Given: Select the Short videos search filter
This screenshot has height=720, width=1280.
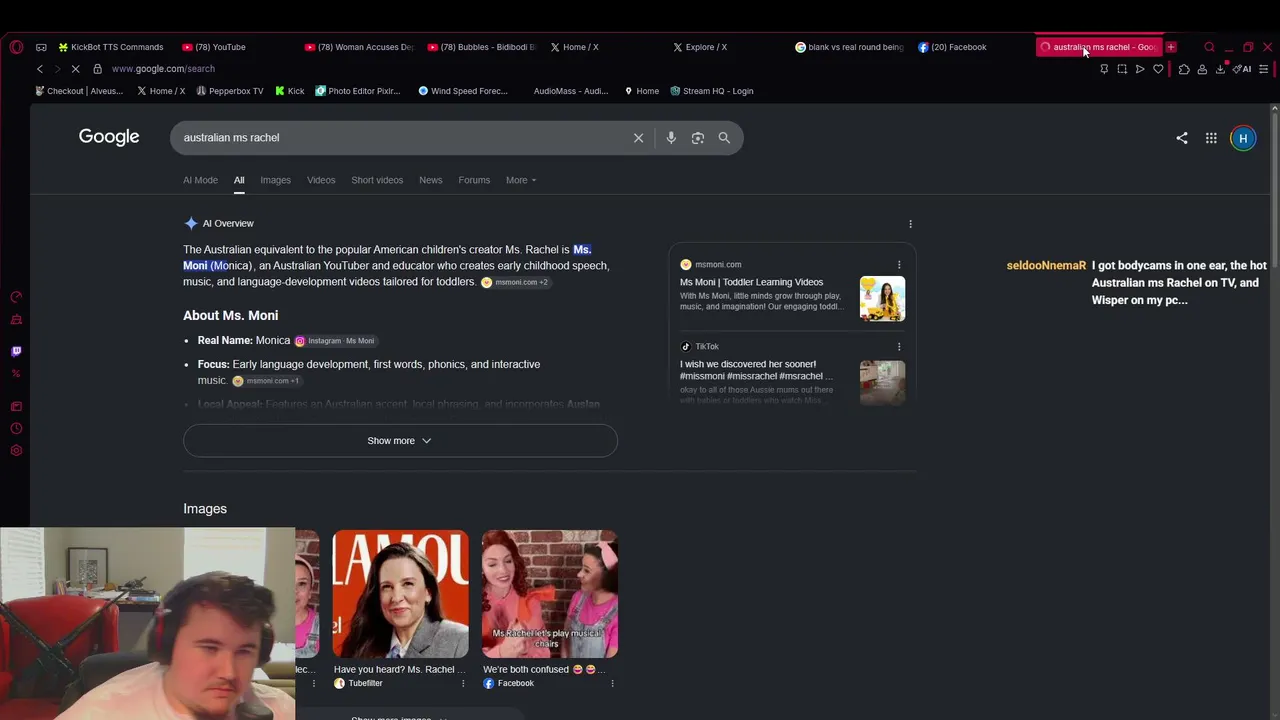Looking at the screenshot, I should [377, 180].
